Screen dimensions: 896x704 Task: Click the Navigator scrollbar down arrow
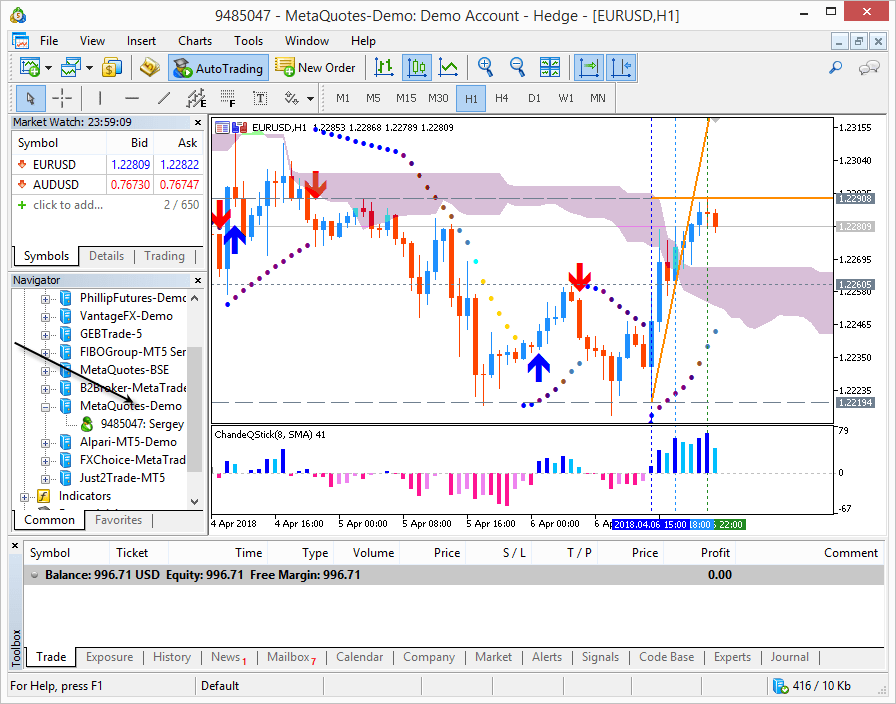195,502
